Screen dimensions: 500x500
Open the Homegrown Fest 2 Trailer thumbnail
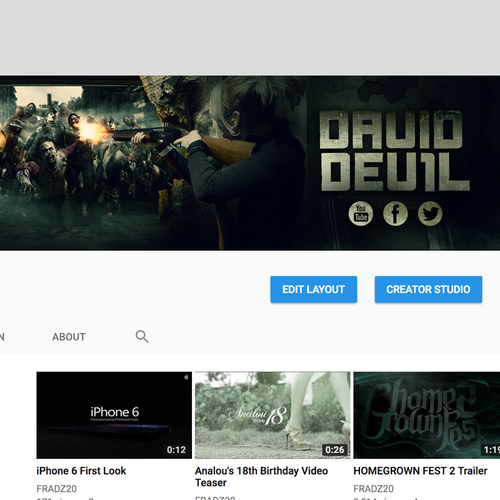[427, 415]
